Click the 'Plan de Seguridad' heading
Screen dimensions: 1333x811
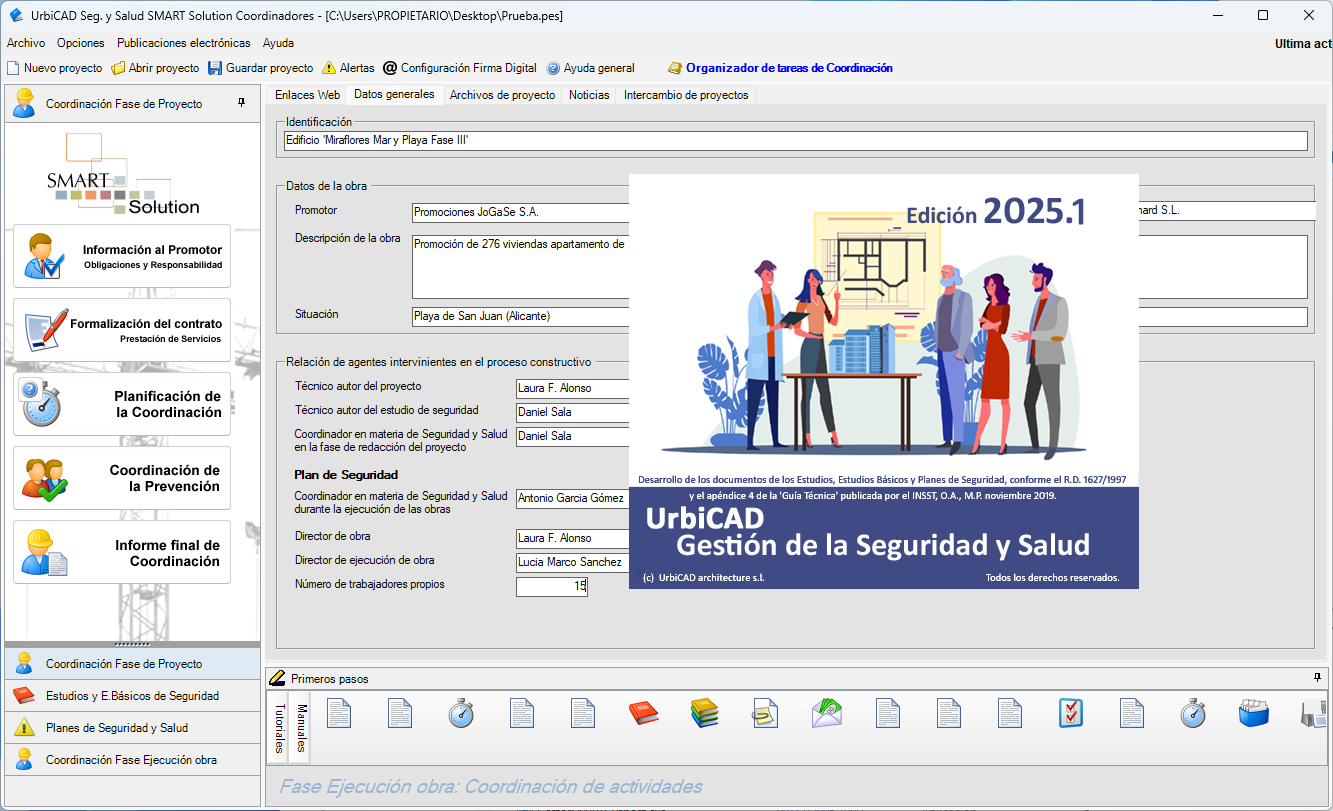(x=346, y=475)
